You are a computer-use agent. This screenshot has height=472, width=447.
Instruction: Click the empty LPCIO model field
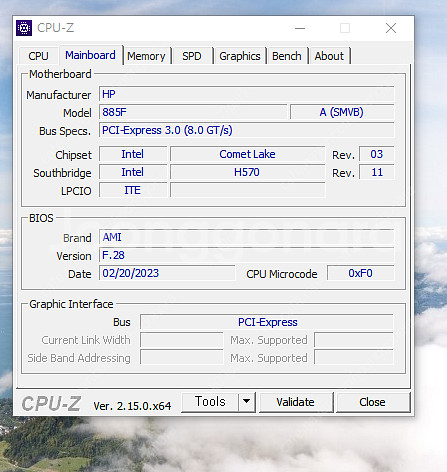(247, 190)
